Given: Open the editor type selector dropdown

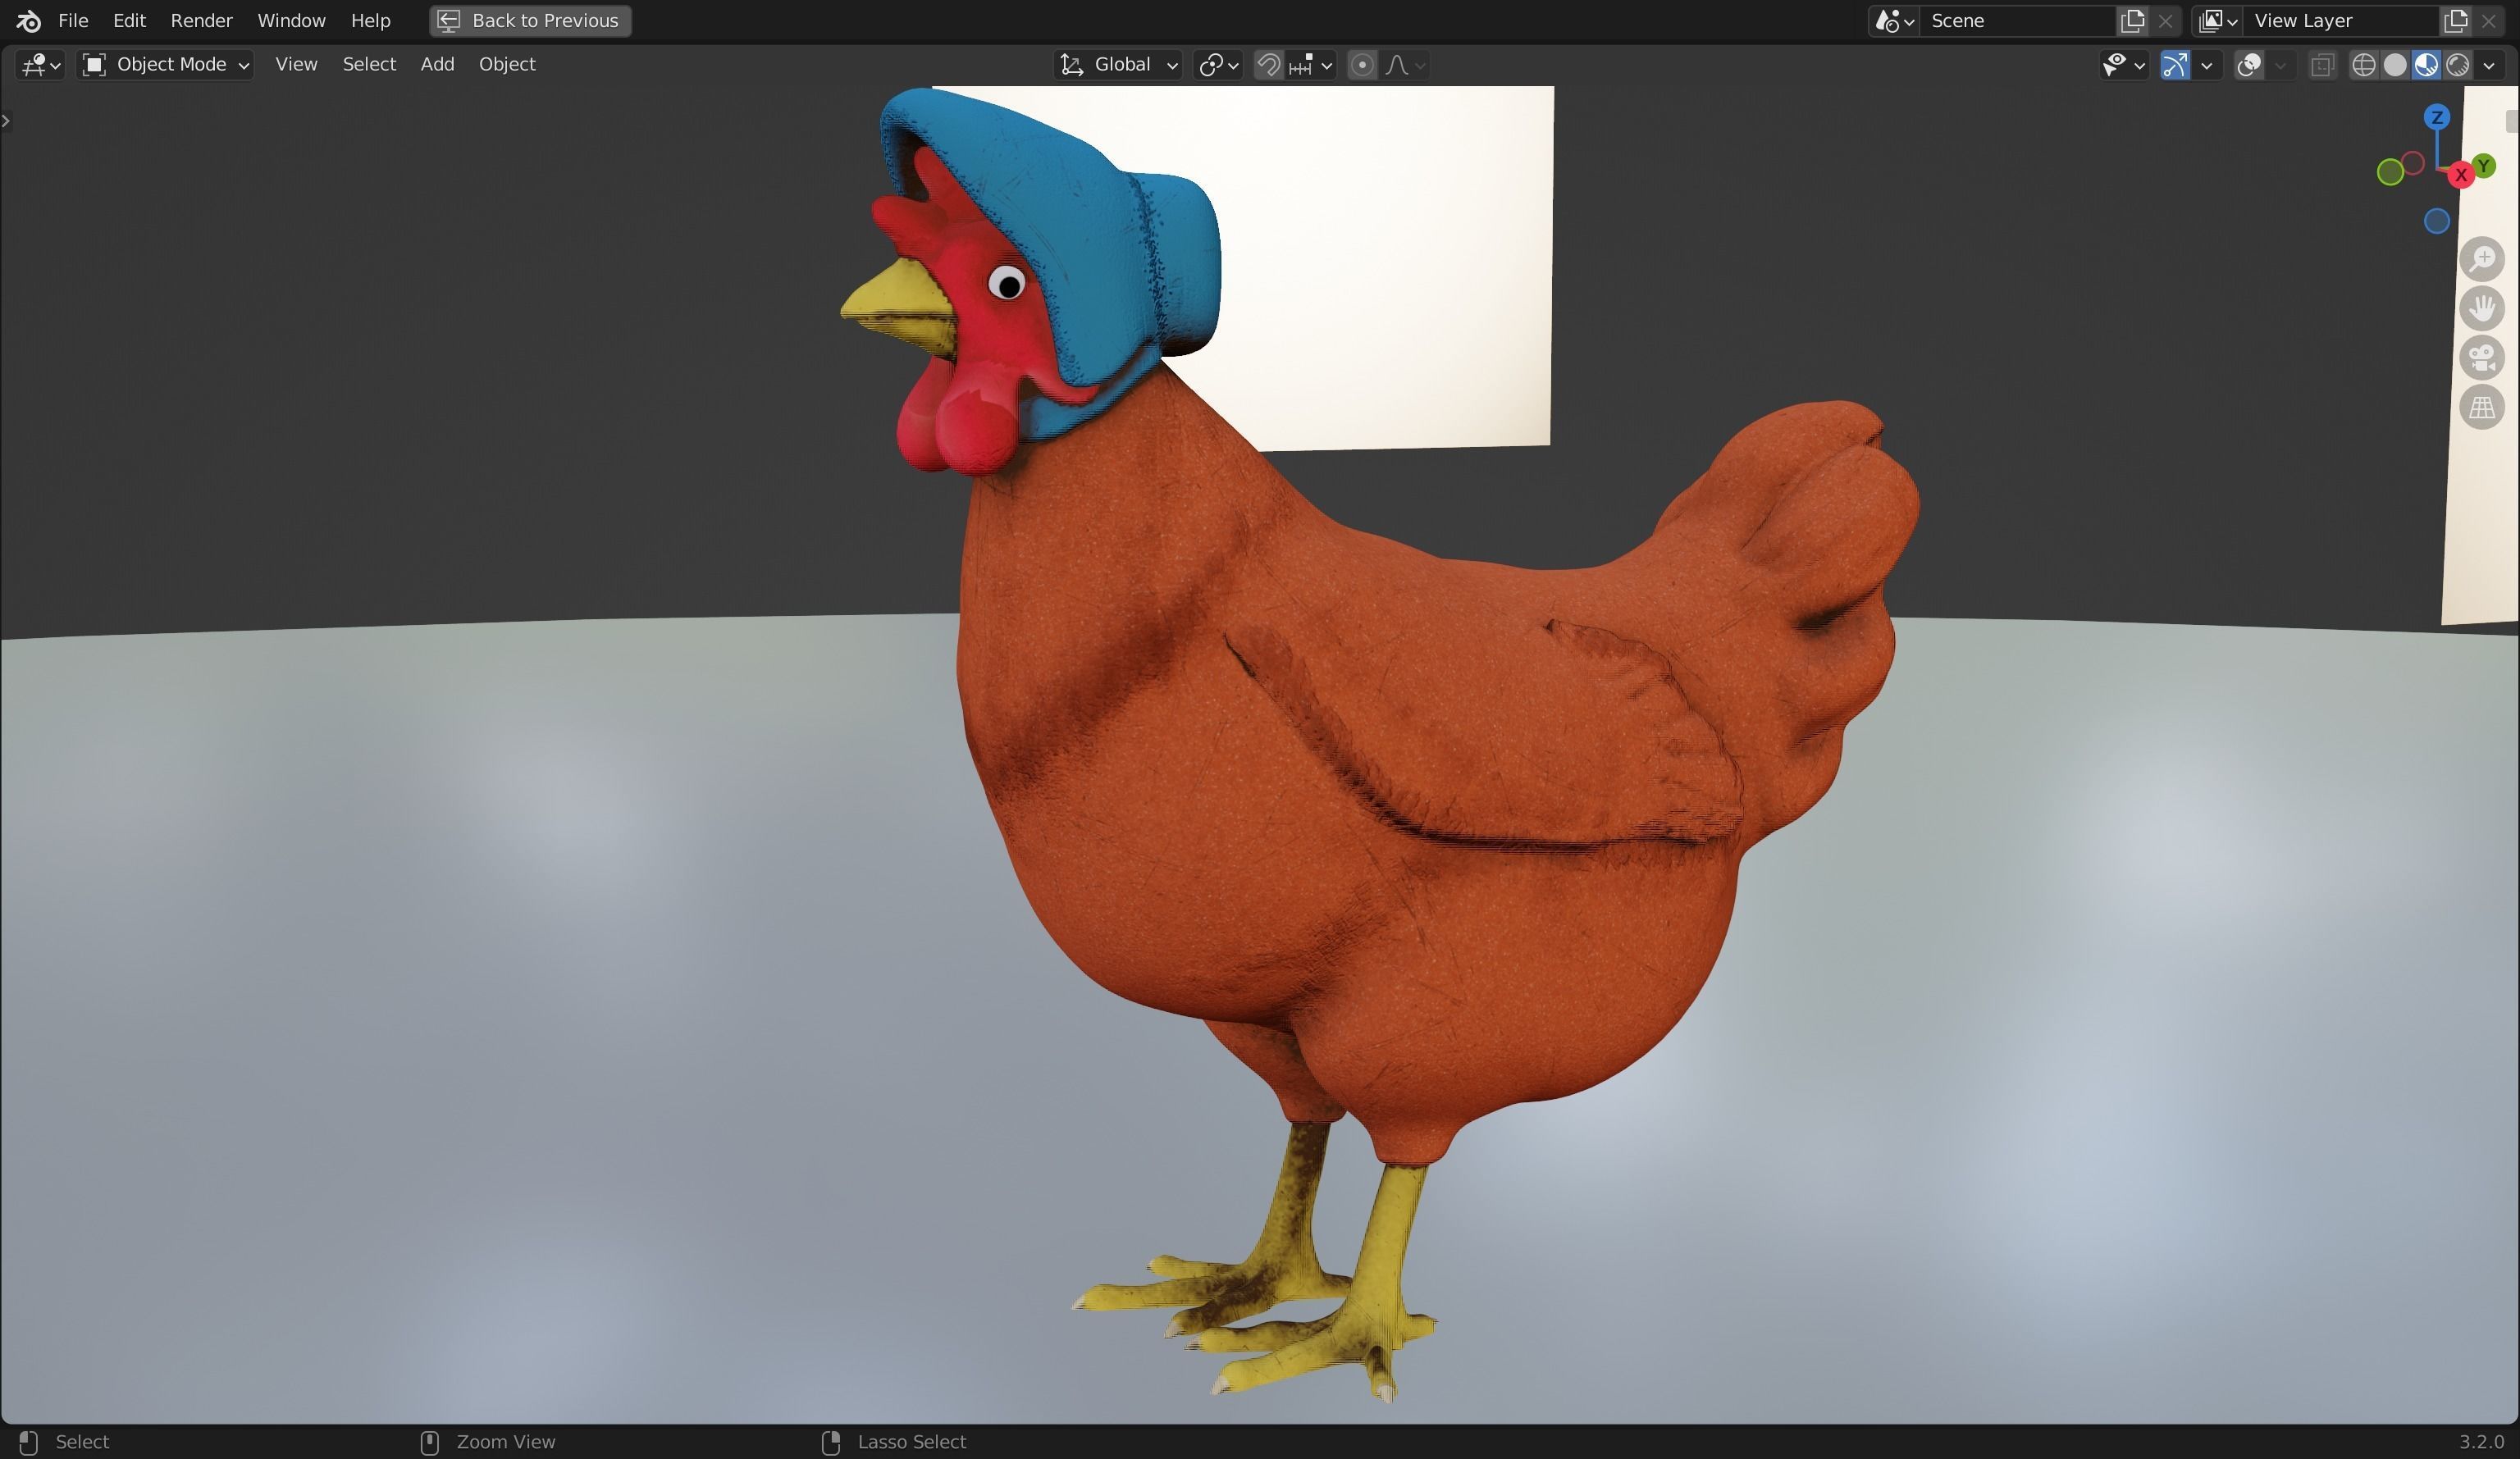Looking at the screenshot, I should [41, 65].
